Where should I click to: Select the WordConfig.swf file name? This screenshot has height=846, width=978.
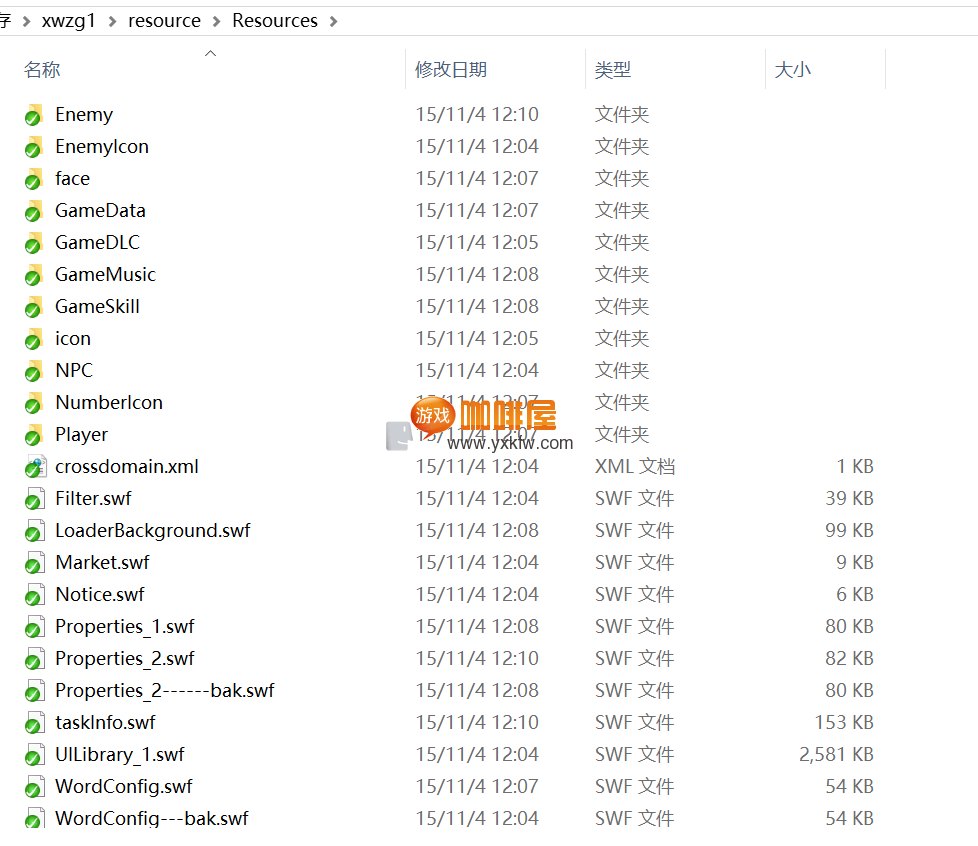[x=124, y=787]
